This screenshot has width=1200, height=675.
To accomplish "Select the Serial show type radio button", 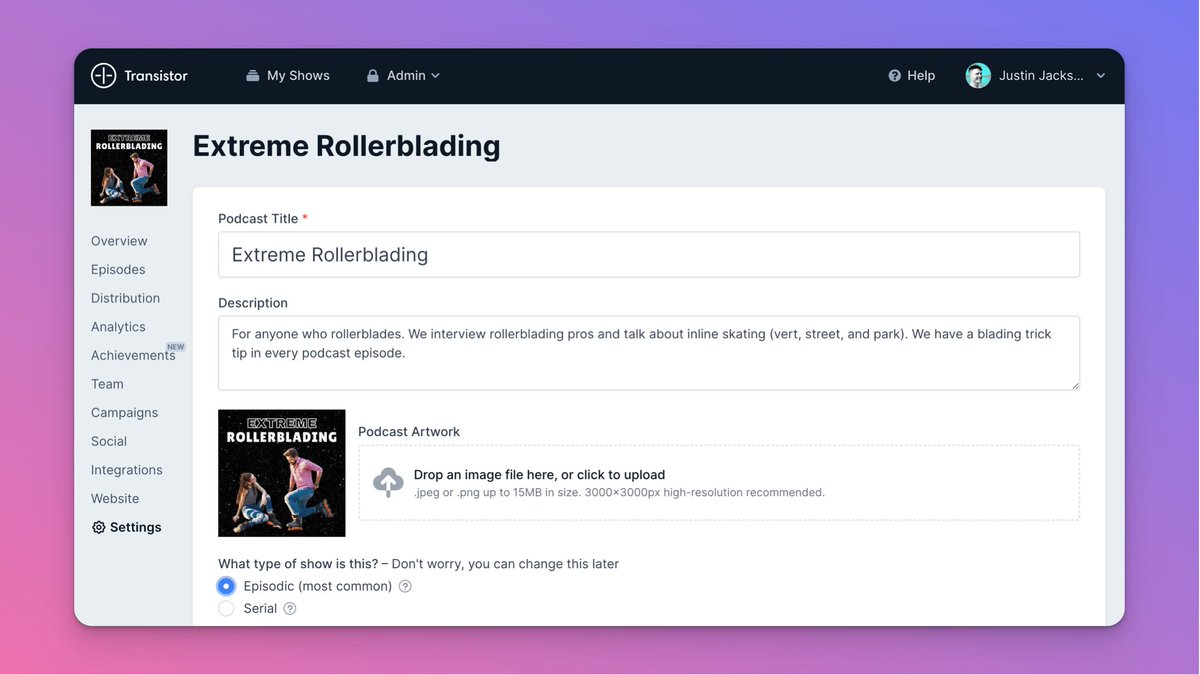I will click(226, 609).
